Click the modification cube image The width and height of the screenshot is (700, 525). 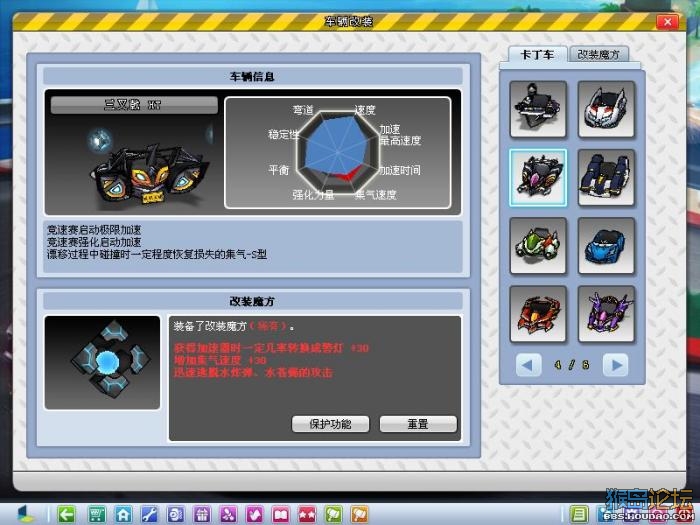102,362
